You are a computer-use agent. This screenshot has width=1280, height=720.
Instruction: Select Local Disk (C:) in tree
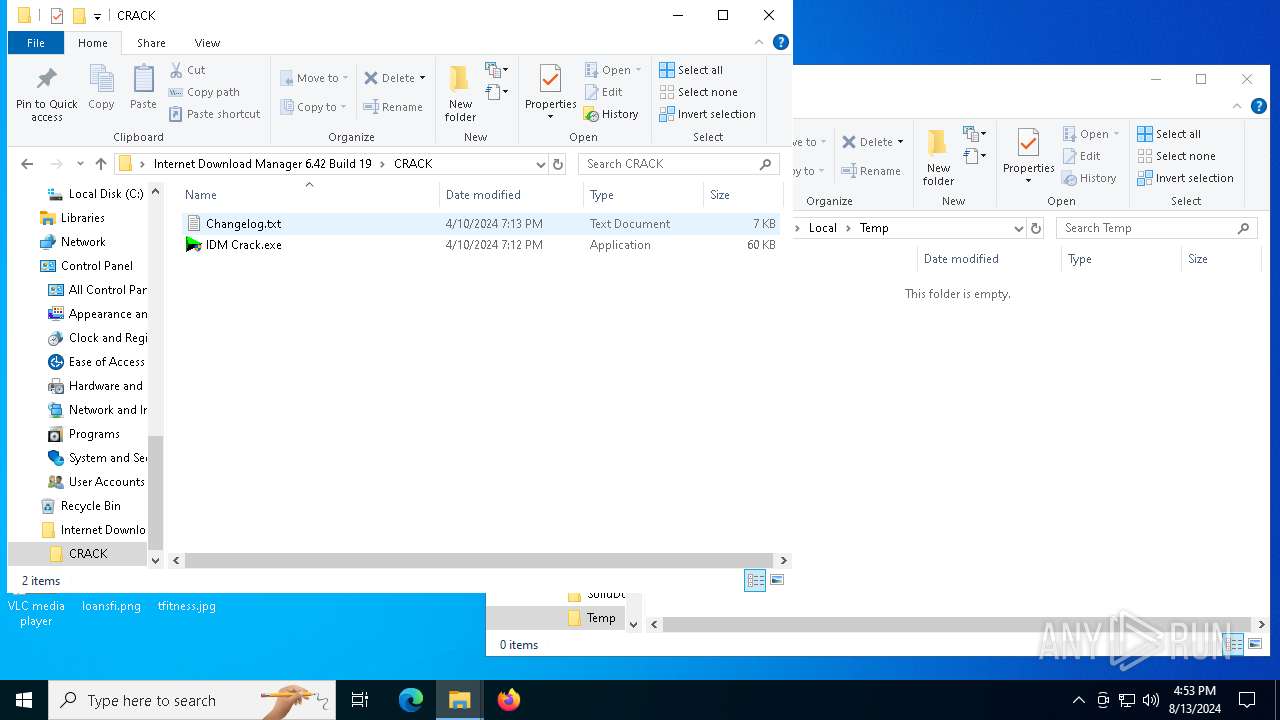[x=97, y=194]
